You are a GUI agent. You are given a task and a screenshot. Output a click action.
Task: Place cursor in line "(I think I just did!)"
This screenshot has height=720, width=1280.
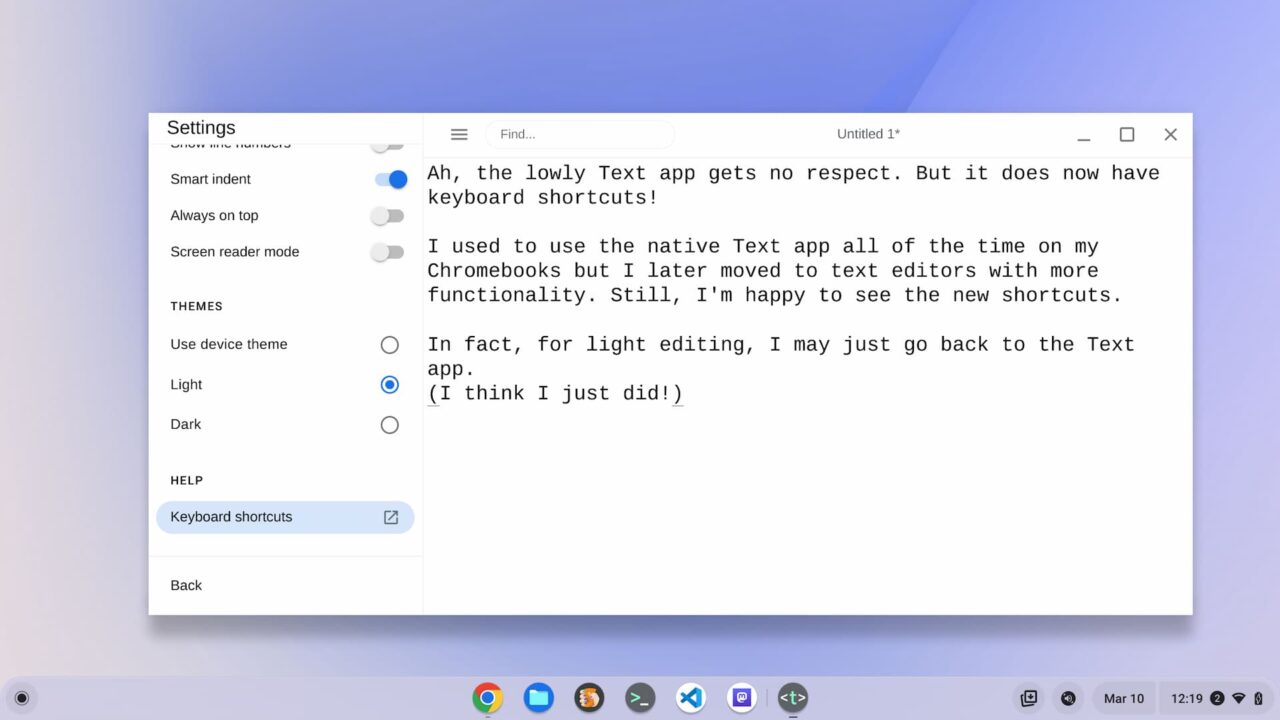click(x=555, y=393)
